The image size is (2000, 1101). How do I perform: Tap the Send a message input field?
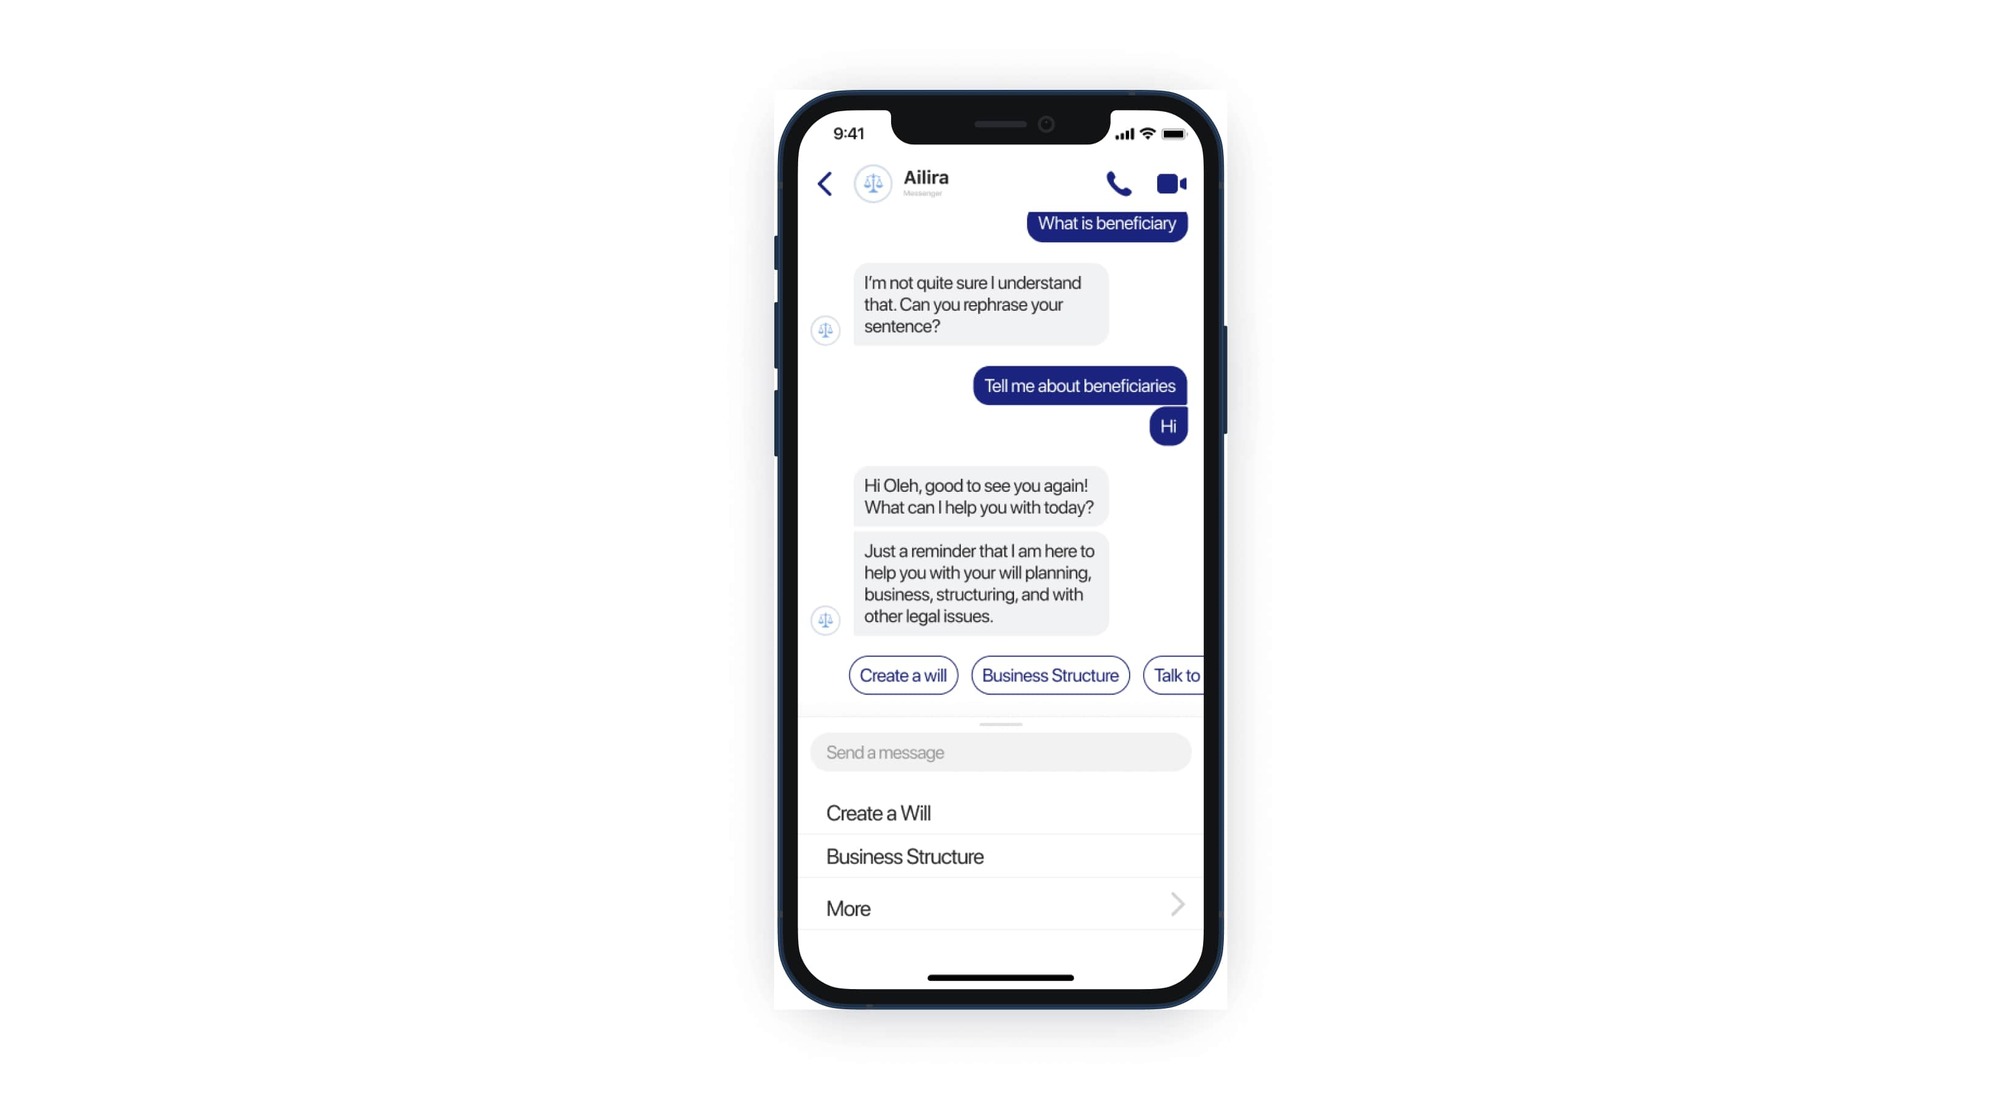pos(999,753)
